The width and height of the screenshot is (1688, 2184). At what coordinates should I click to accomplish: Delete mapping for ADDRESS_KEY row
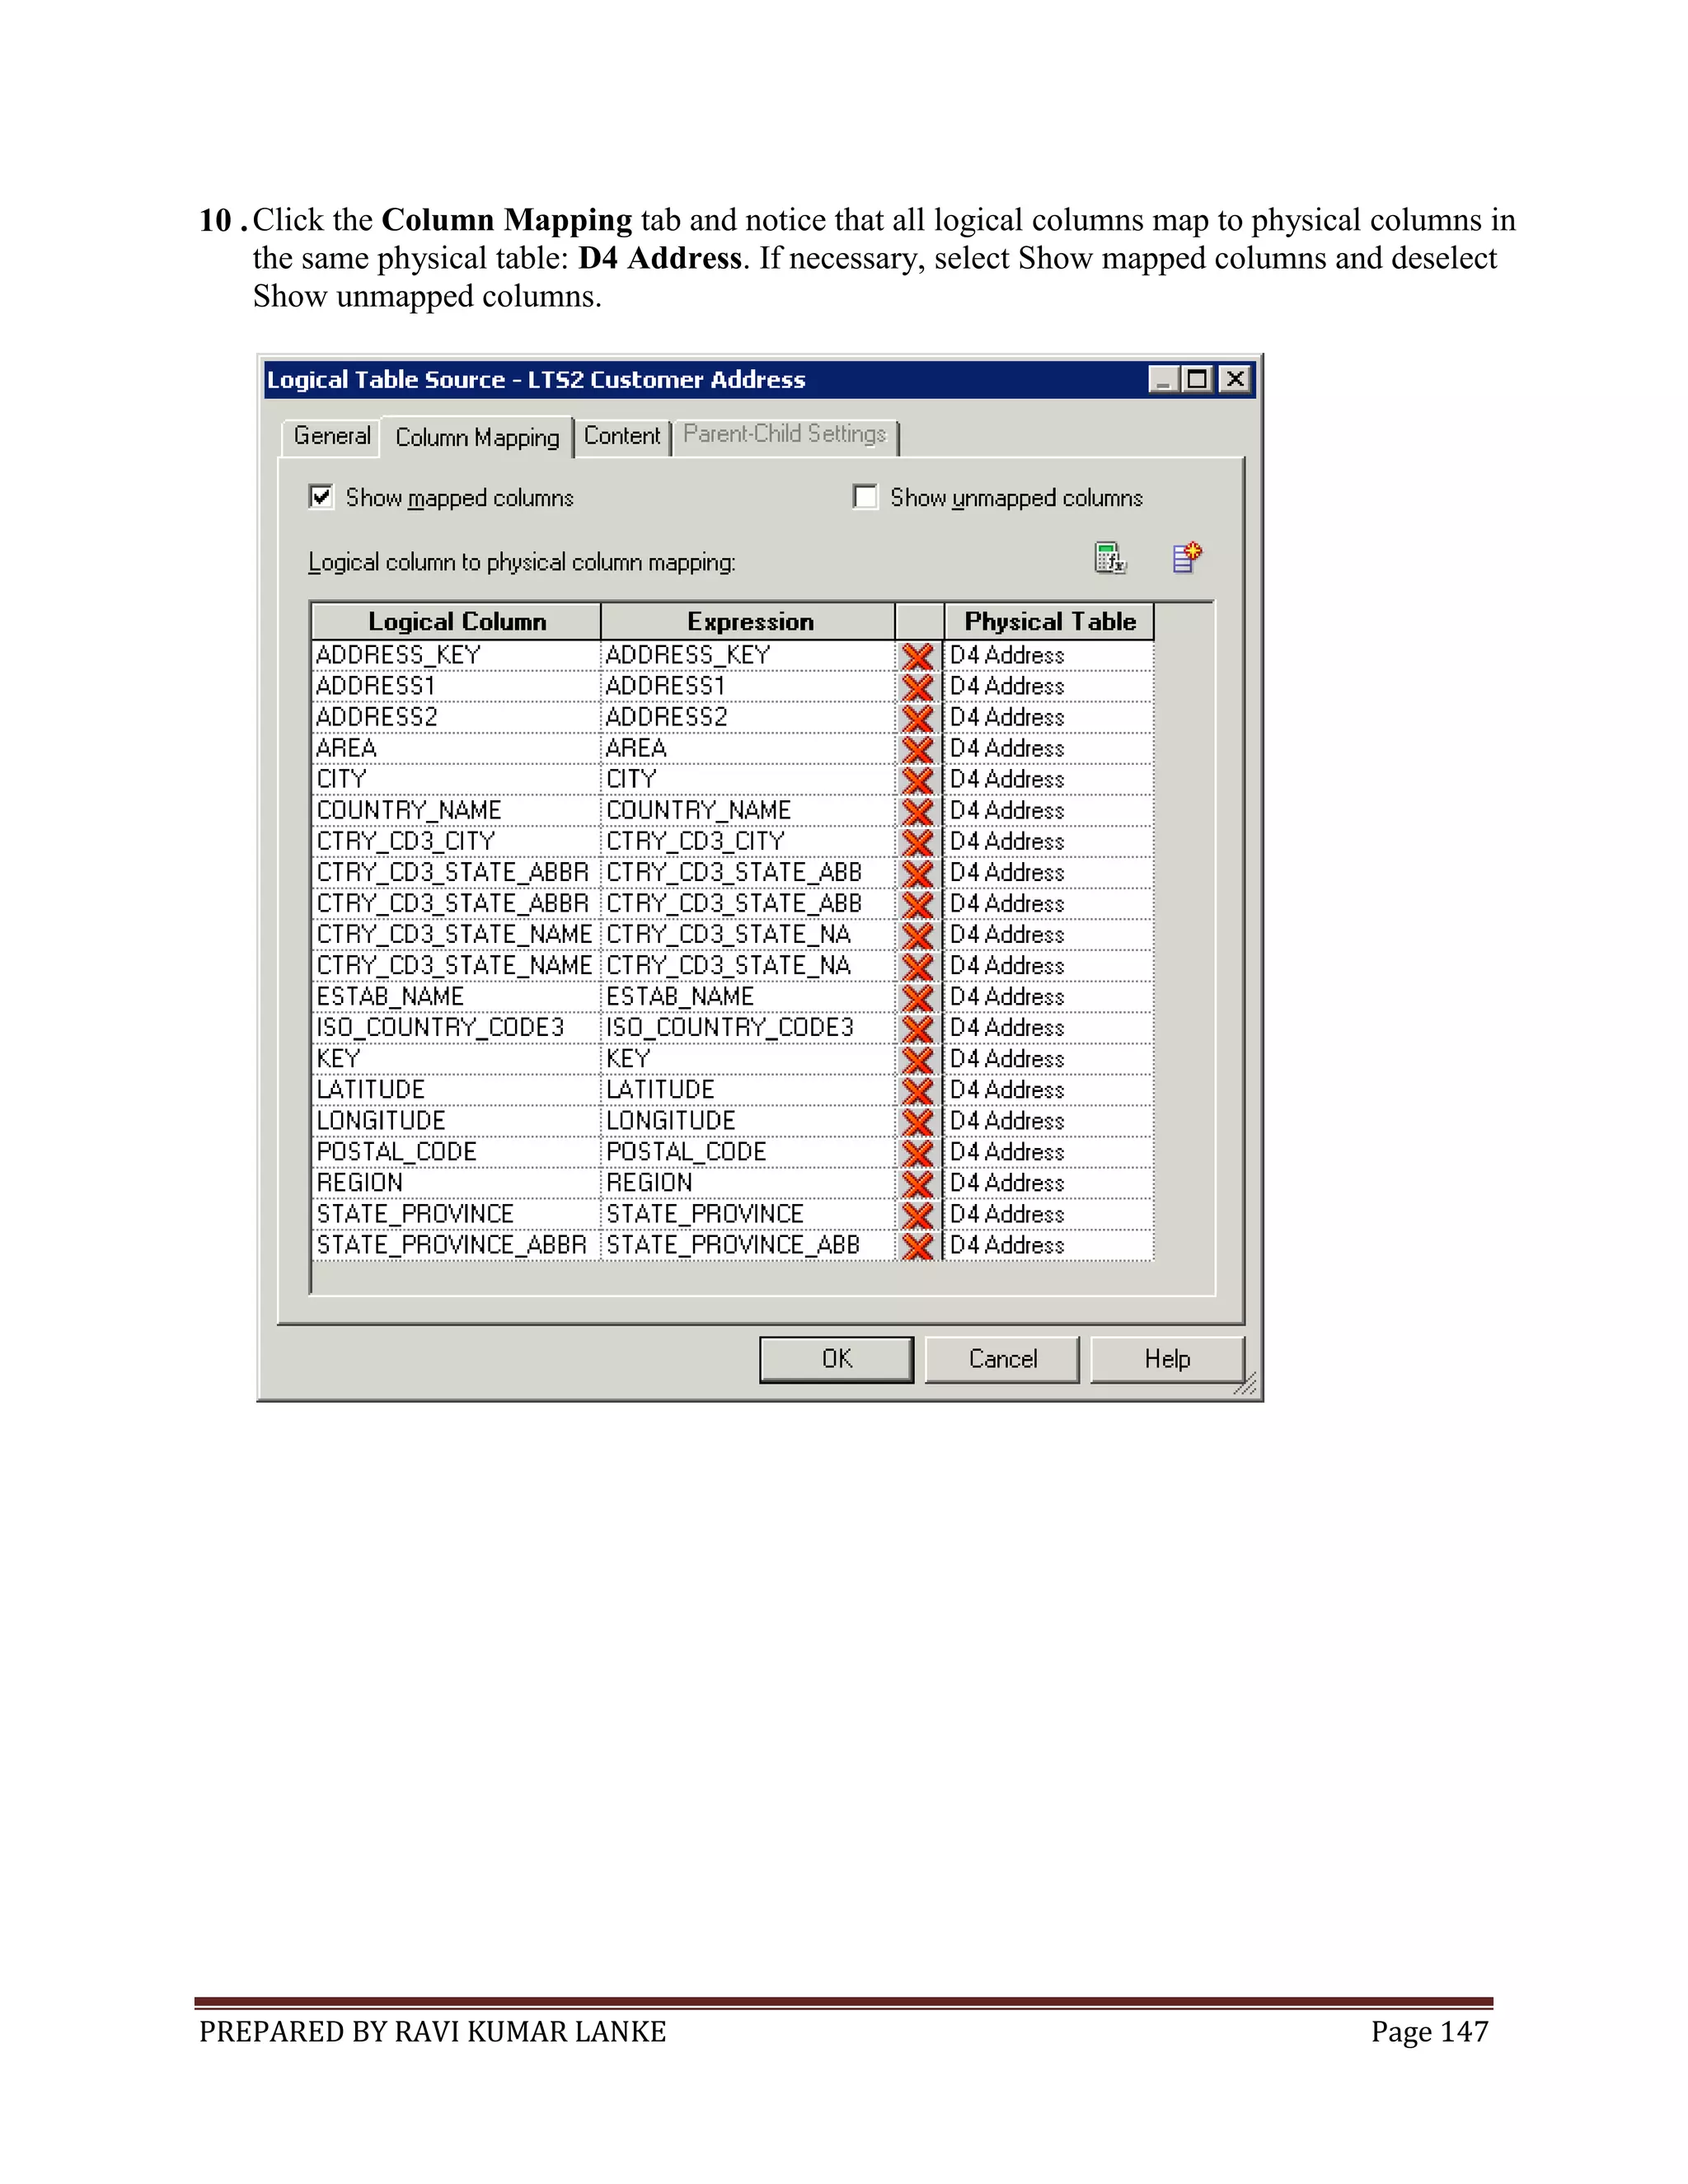[917, 656]
